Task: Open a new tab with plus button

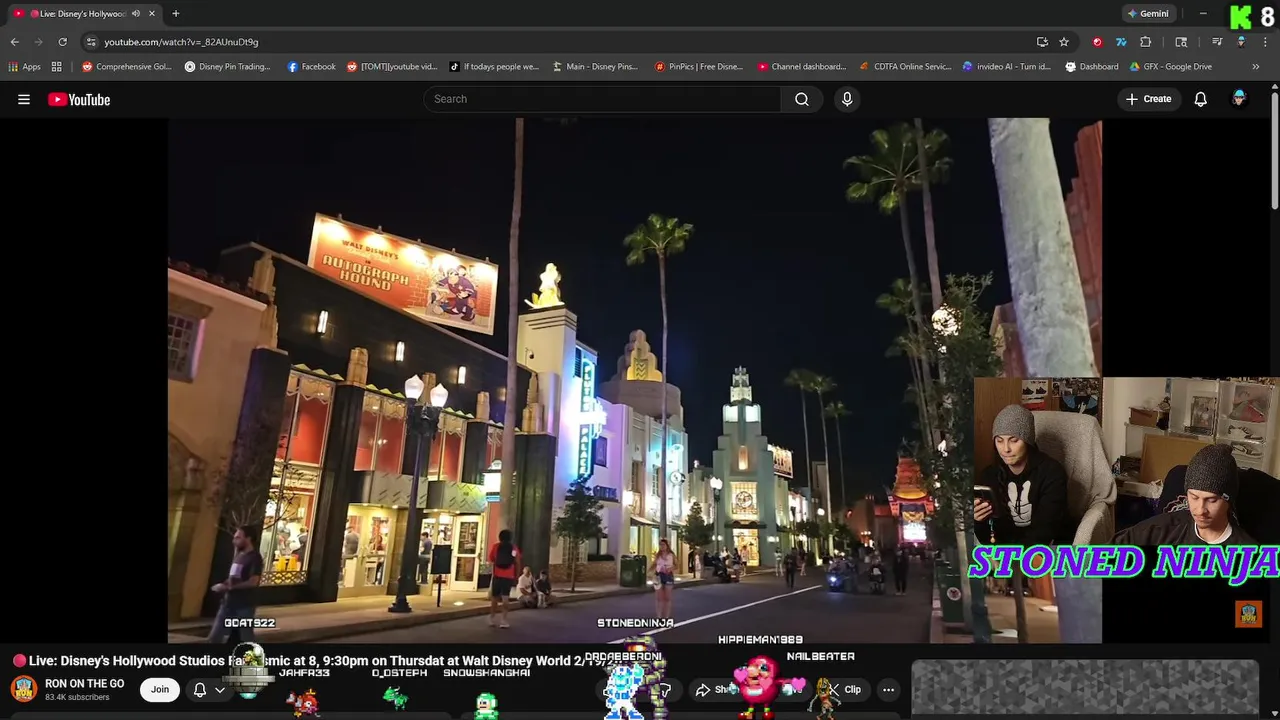Action: (x=175, y=14)
